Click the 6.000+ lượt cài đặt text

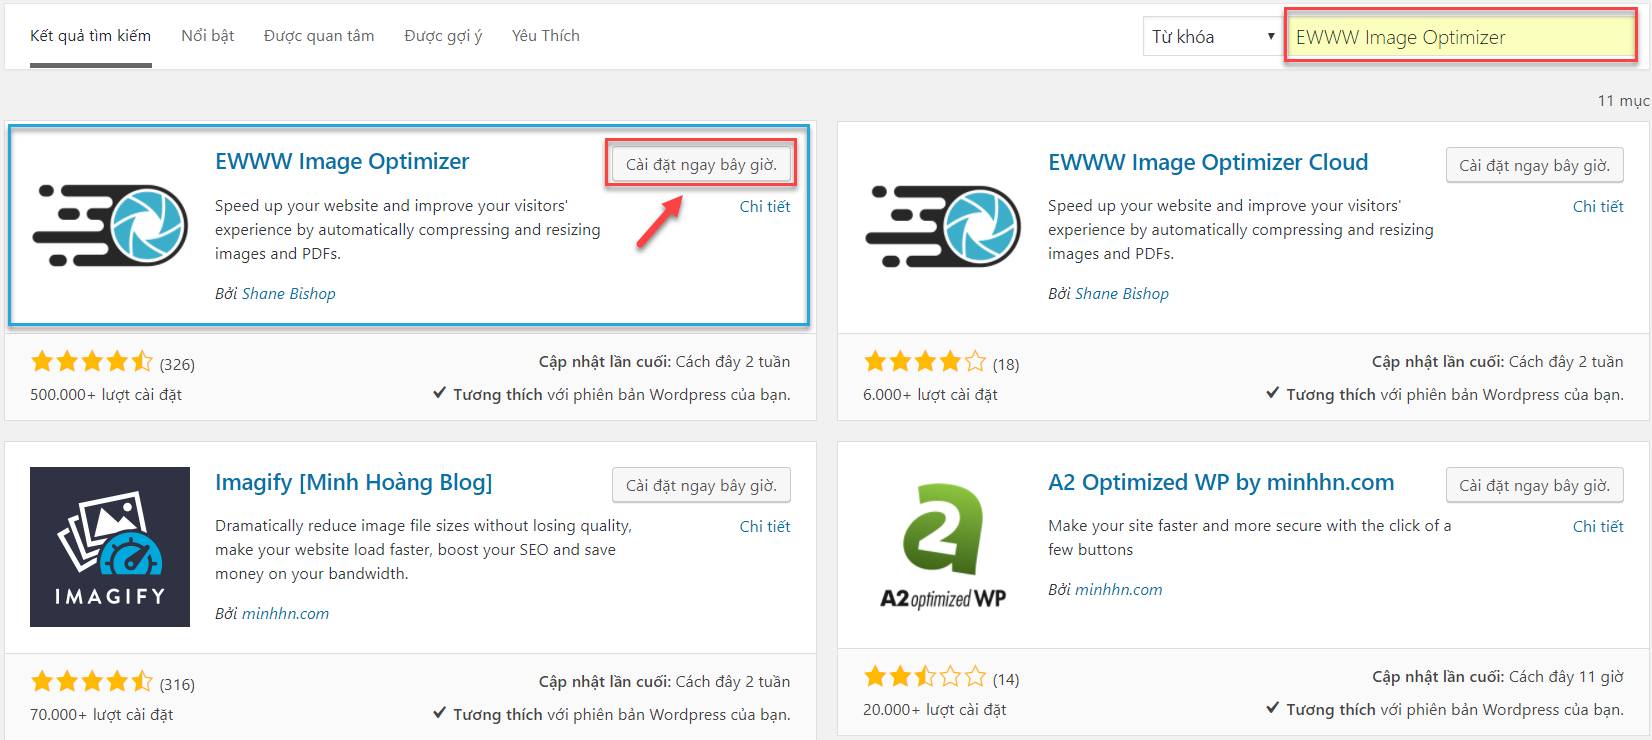click(x=930, y=394)
